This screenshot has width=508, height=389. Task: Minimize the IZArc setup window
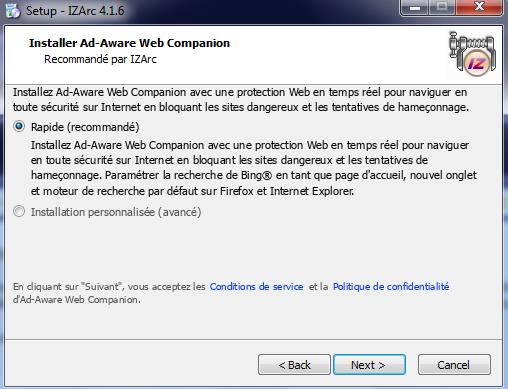click(x=415, y=7)
